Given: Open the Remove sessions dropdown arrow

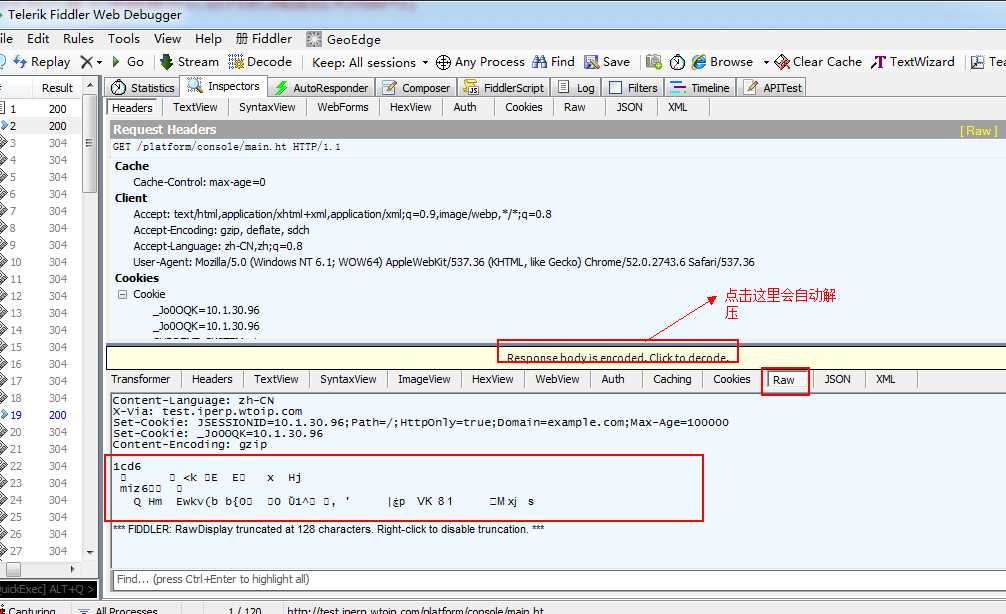Looking at the screenshot, I should point(99,62).
